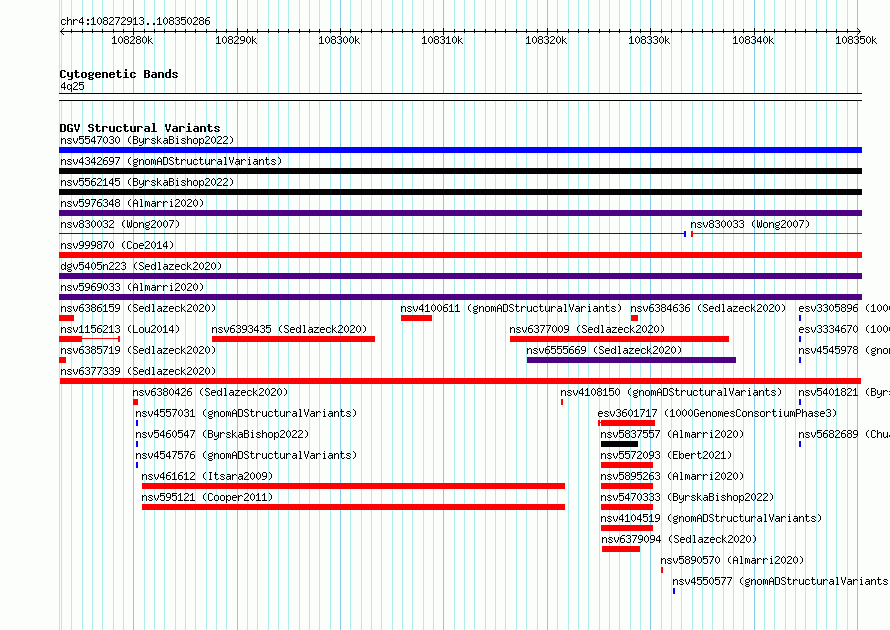Viewport: 890px width, 630px height.
Task: Click the nsv830033 (Wong2007) label
Action: pyautogui.click(x=750, y=224)
